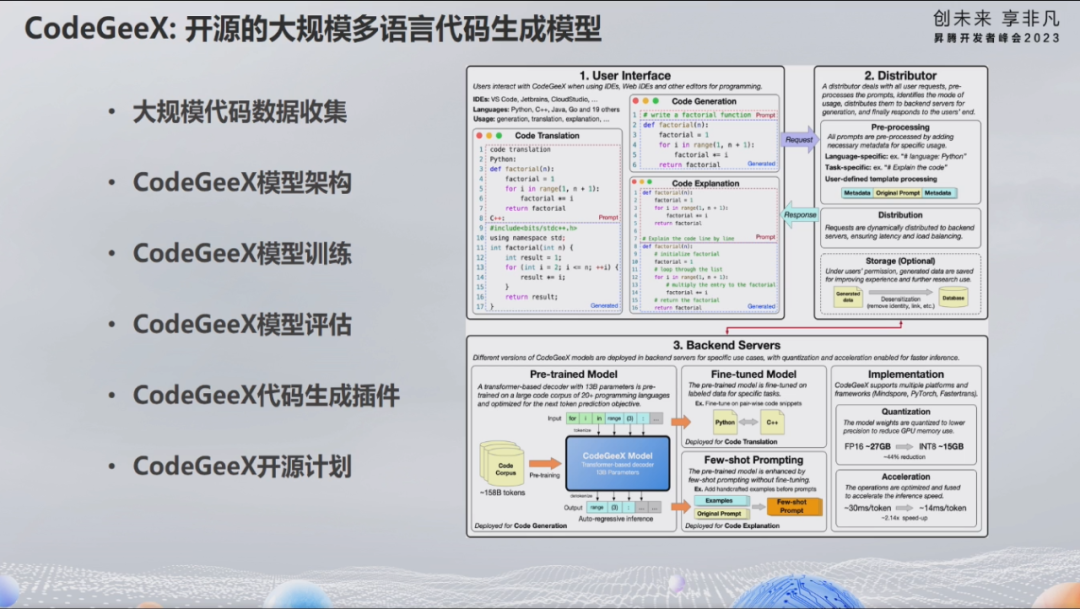This screenshot has height=609, width=1080.
Task: Click the Code Explanation window title
Action: (x=705, y=183)
